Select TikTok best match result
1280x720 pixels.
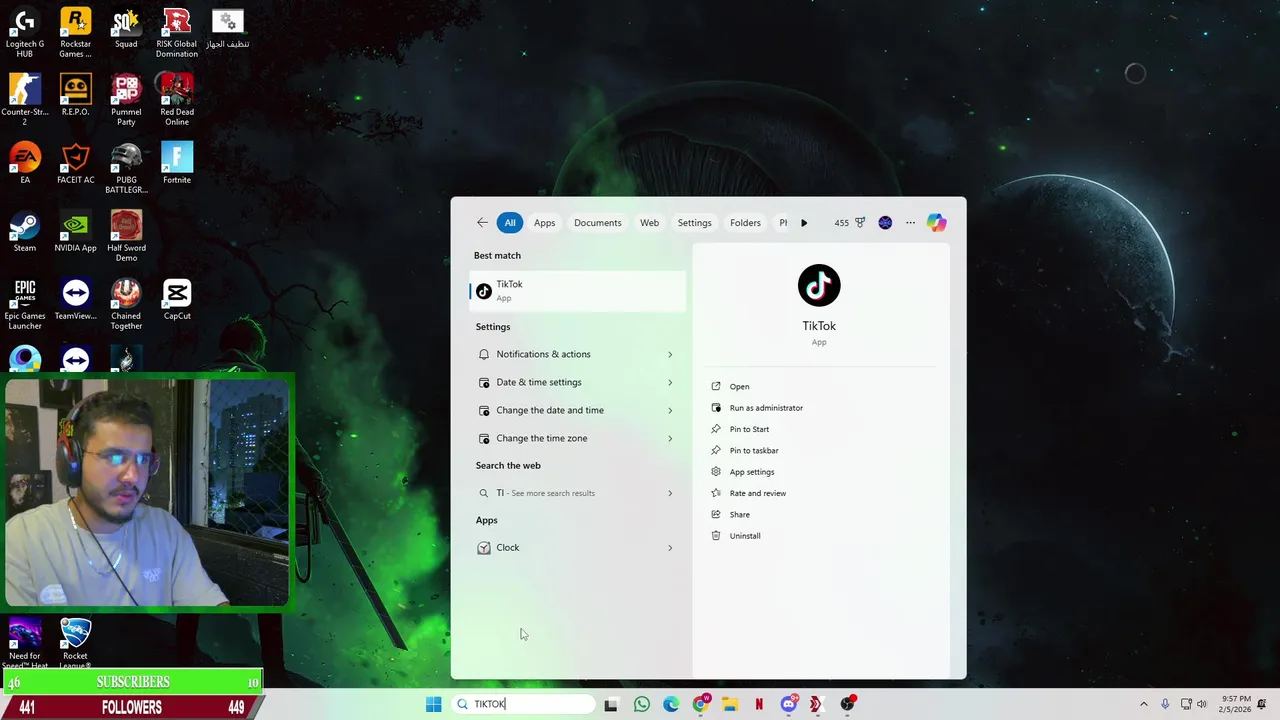[578, 291]
